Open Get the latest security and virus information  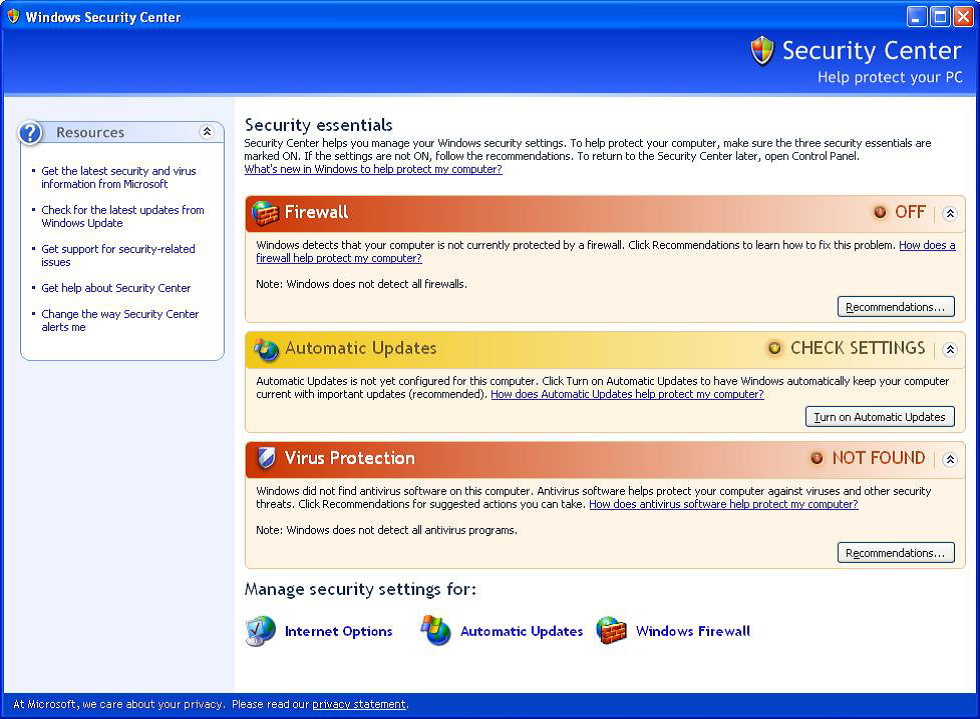tap(119, 178)
